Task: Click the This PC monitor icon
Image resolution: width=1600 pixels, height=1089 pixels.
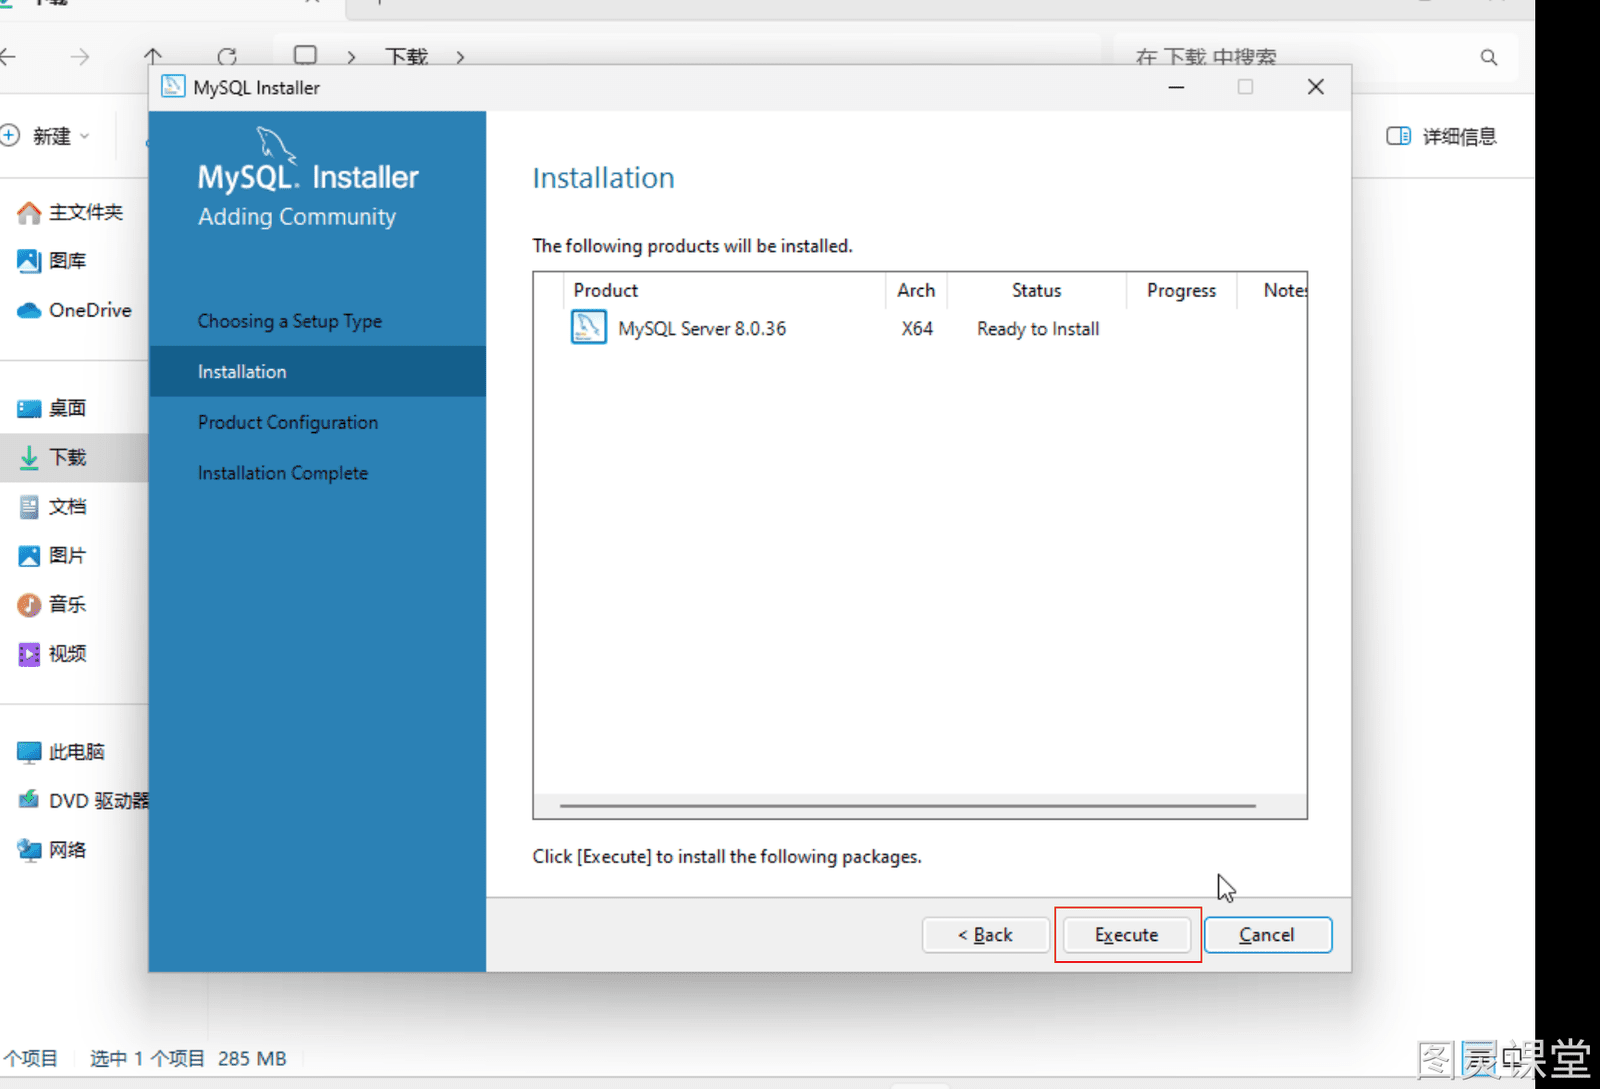Action: (29, 751)
